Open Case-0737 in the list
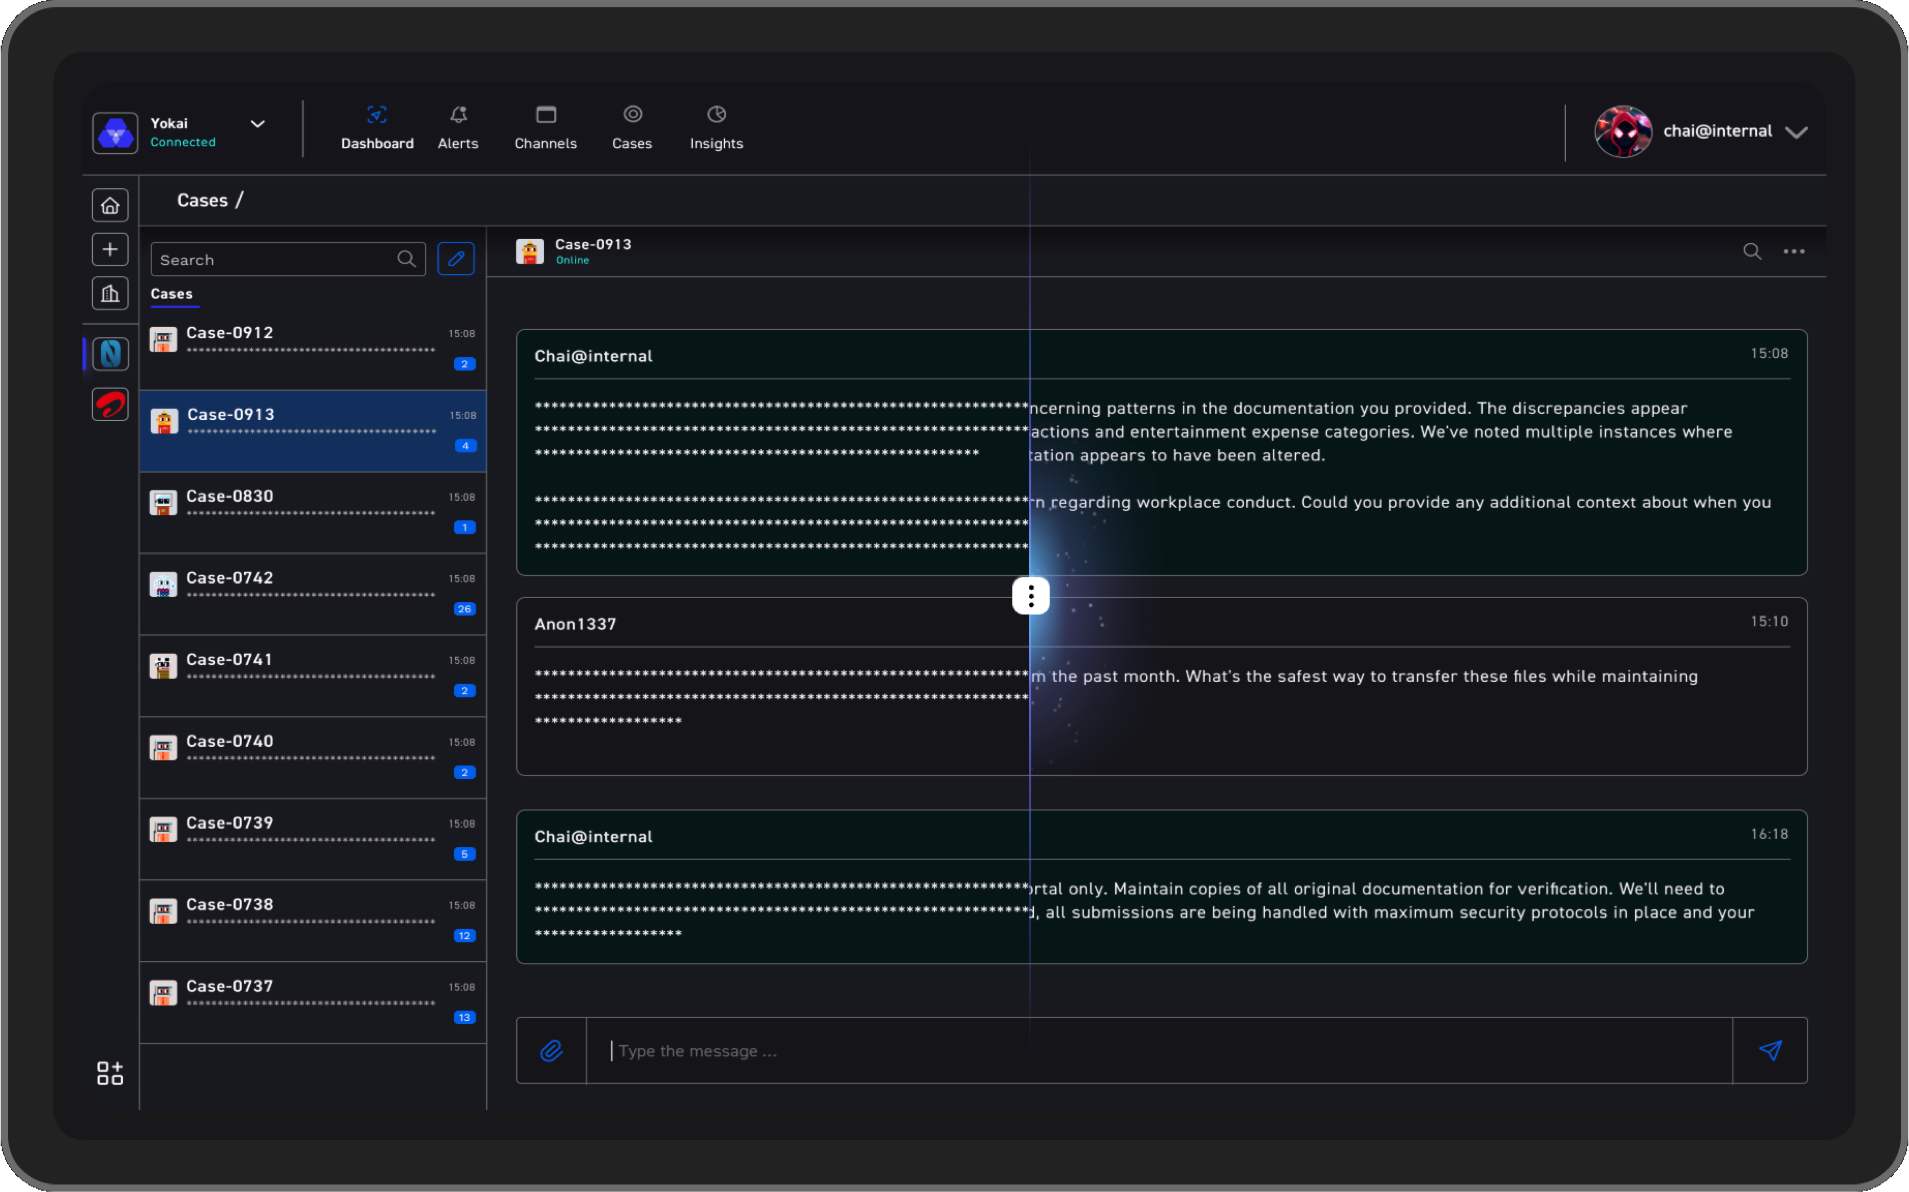1909x1192 pixels. tap(313, 1003)
